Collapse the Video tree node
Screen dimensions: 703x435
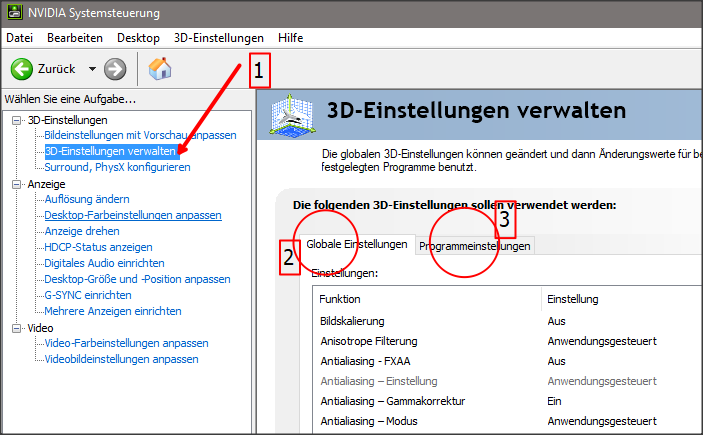tap(16, 328)
